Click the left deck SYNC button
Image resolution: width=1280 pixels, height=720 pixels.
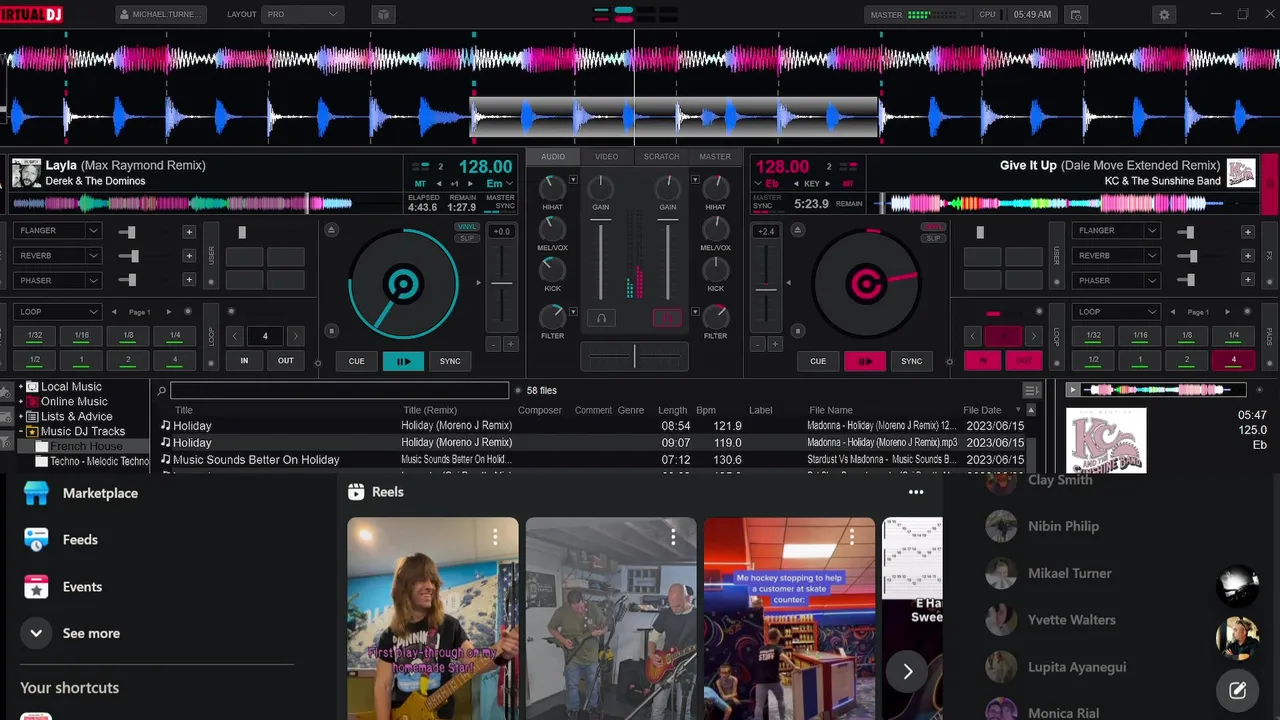click(450, 361)
